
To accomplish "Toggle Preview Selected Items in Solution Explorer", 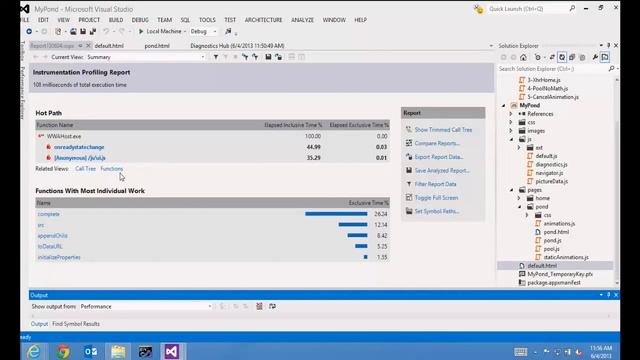I will pos(605,58).
